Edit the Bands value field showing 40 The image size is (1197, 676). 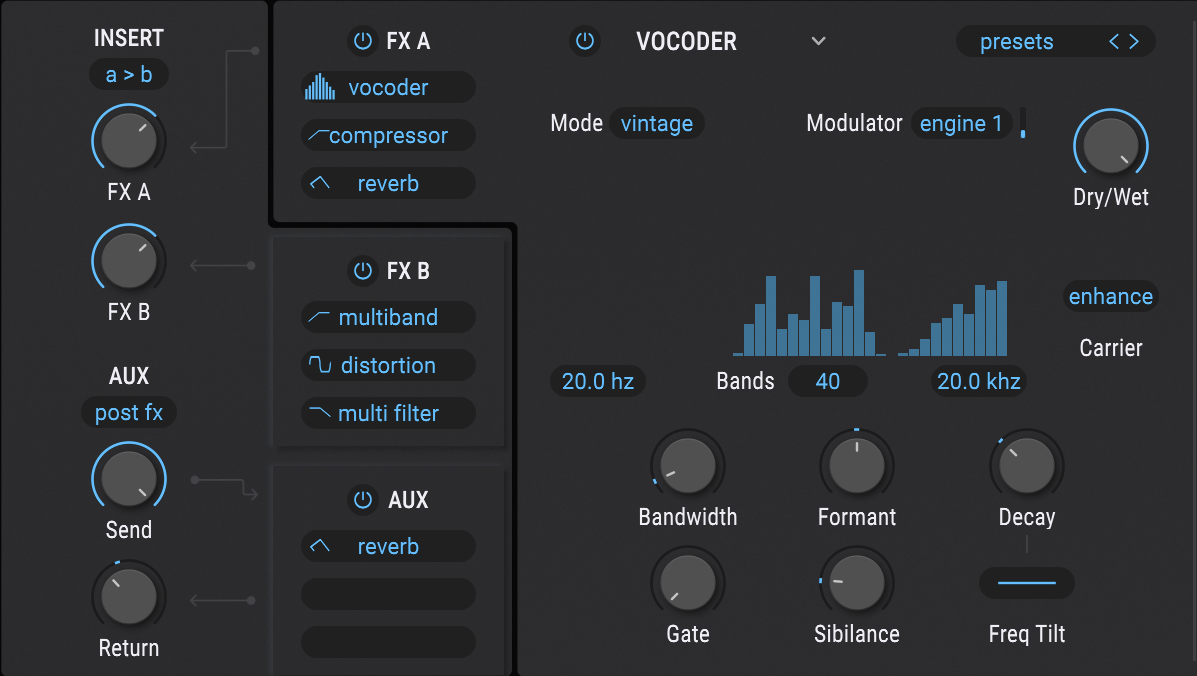[828, 381]
